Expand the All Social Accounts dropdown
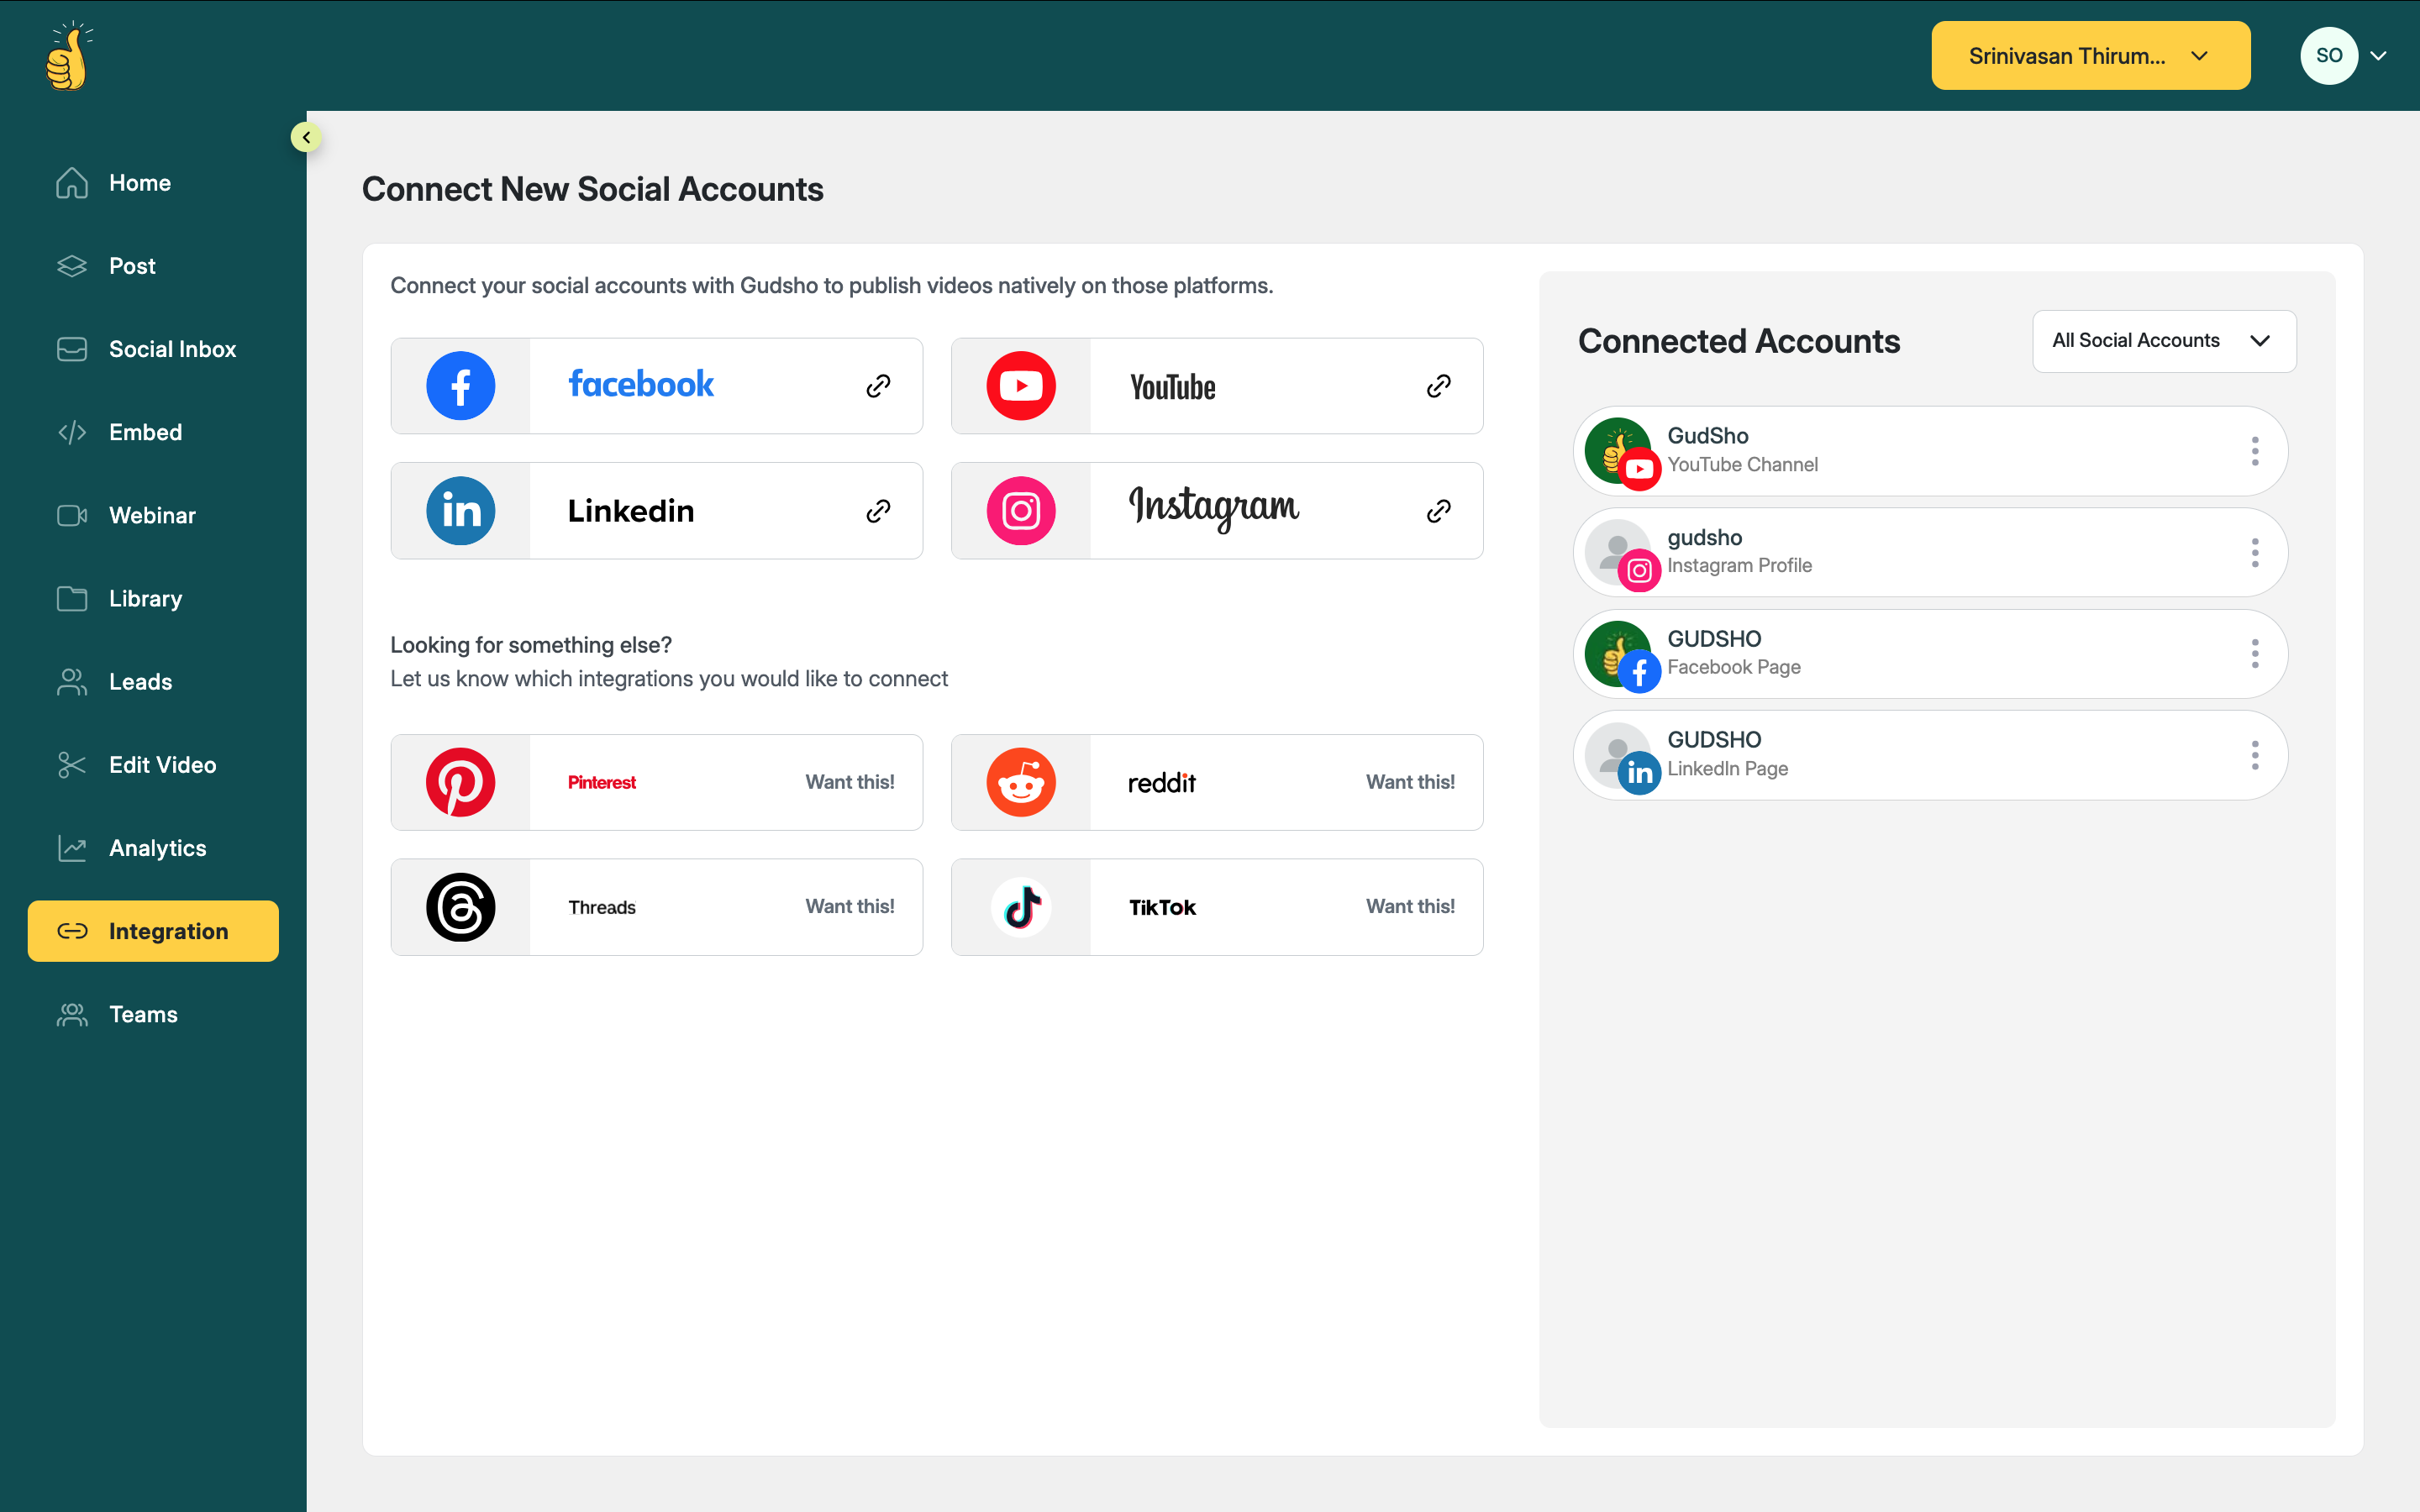This screenshot has width=2420, height=1512. (x=2163, y=341)
